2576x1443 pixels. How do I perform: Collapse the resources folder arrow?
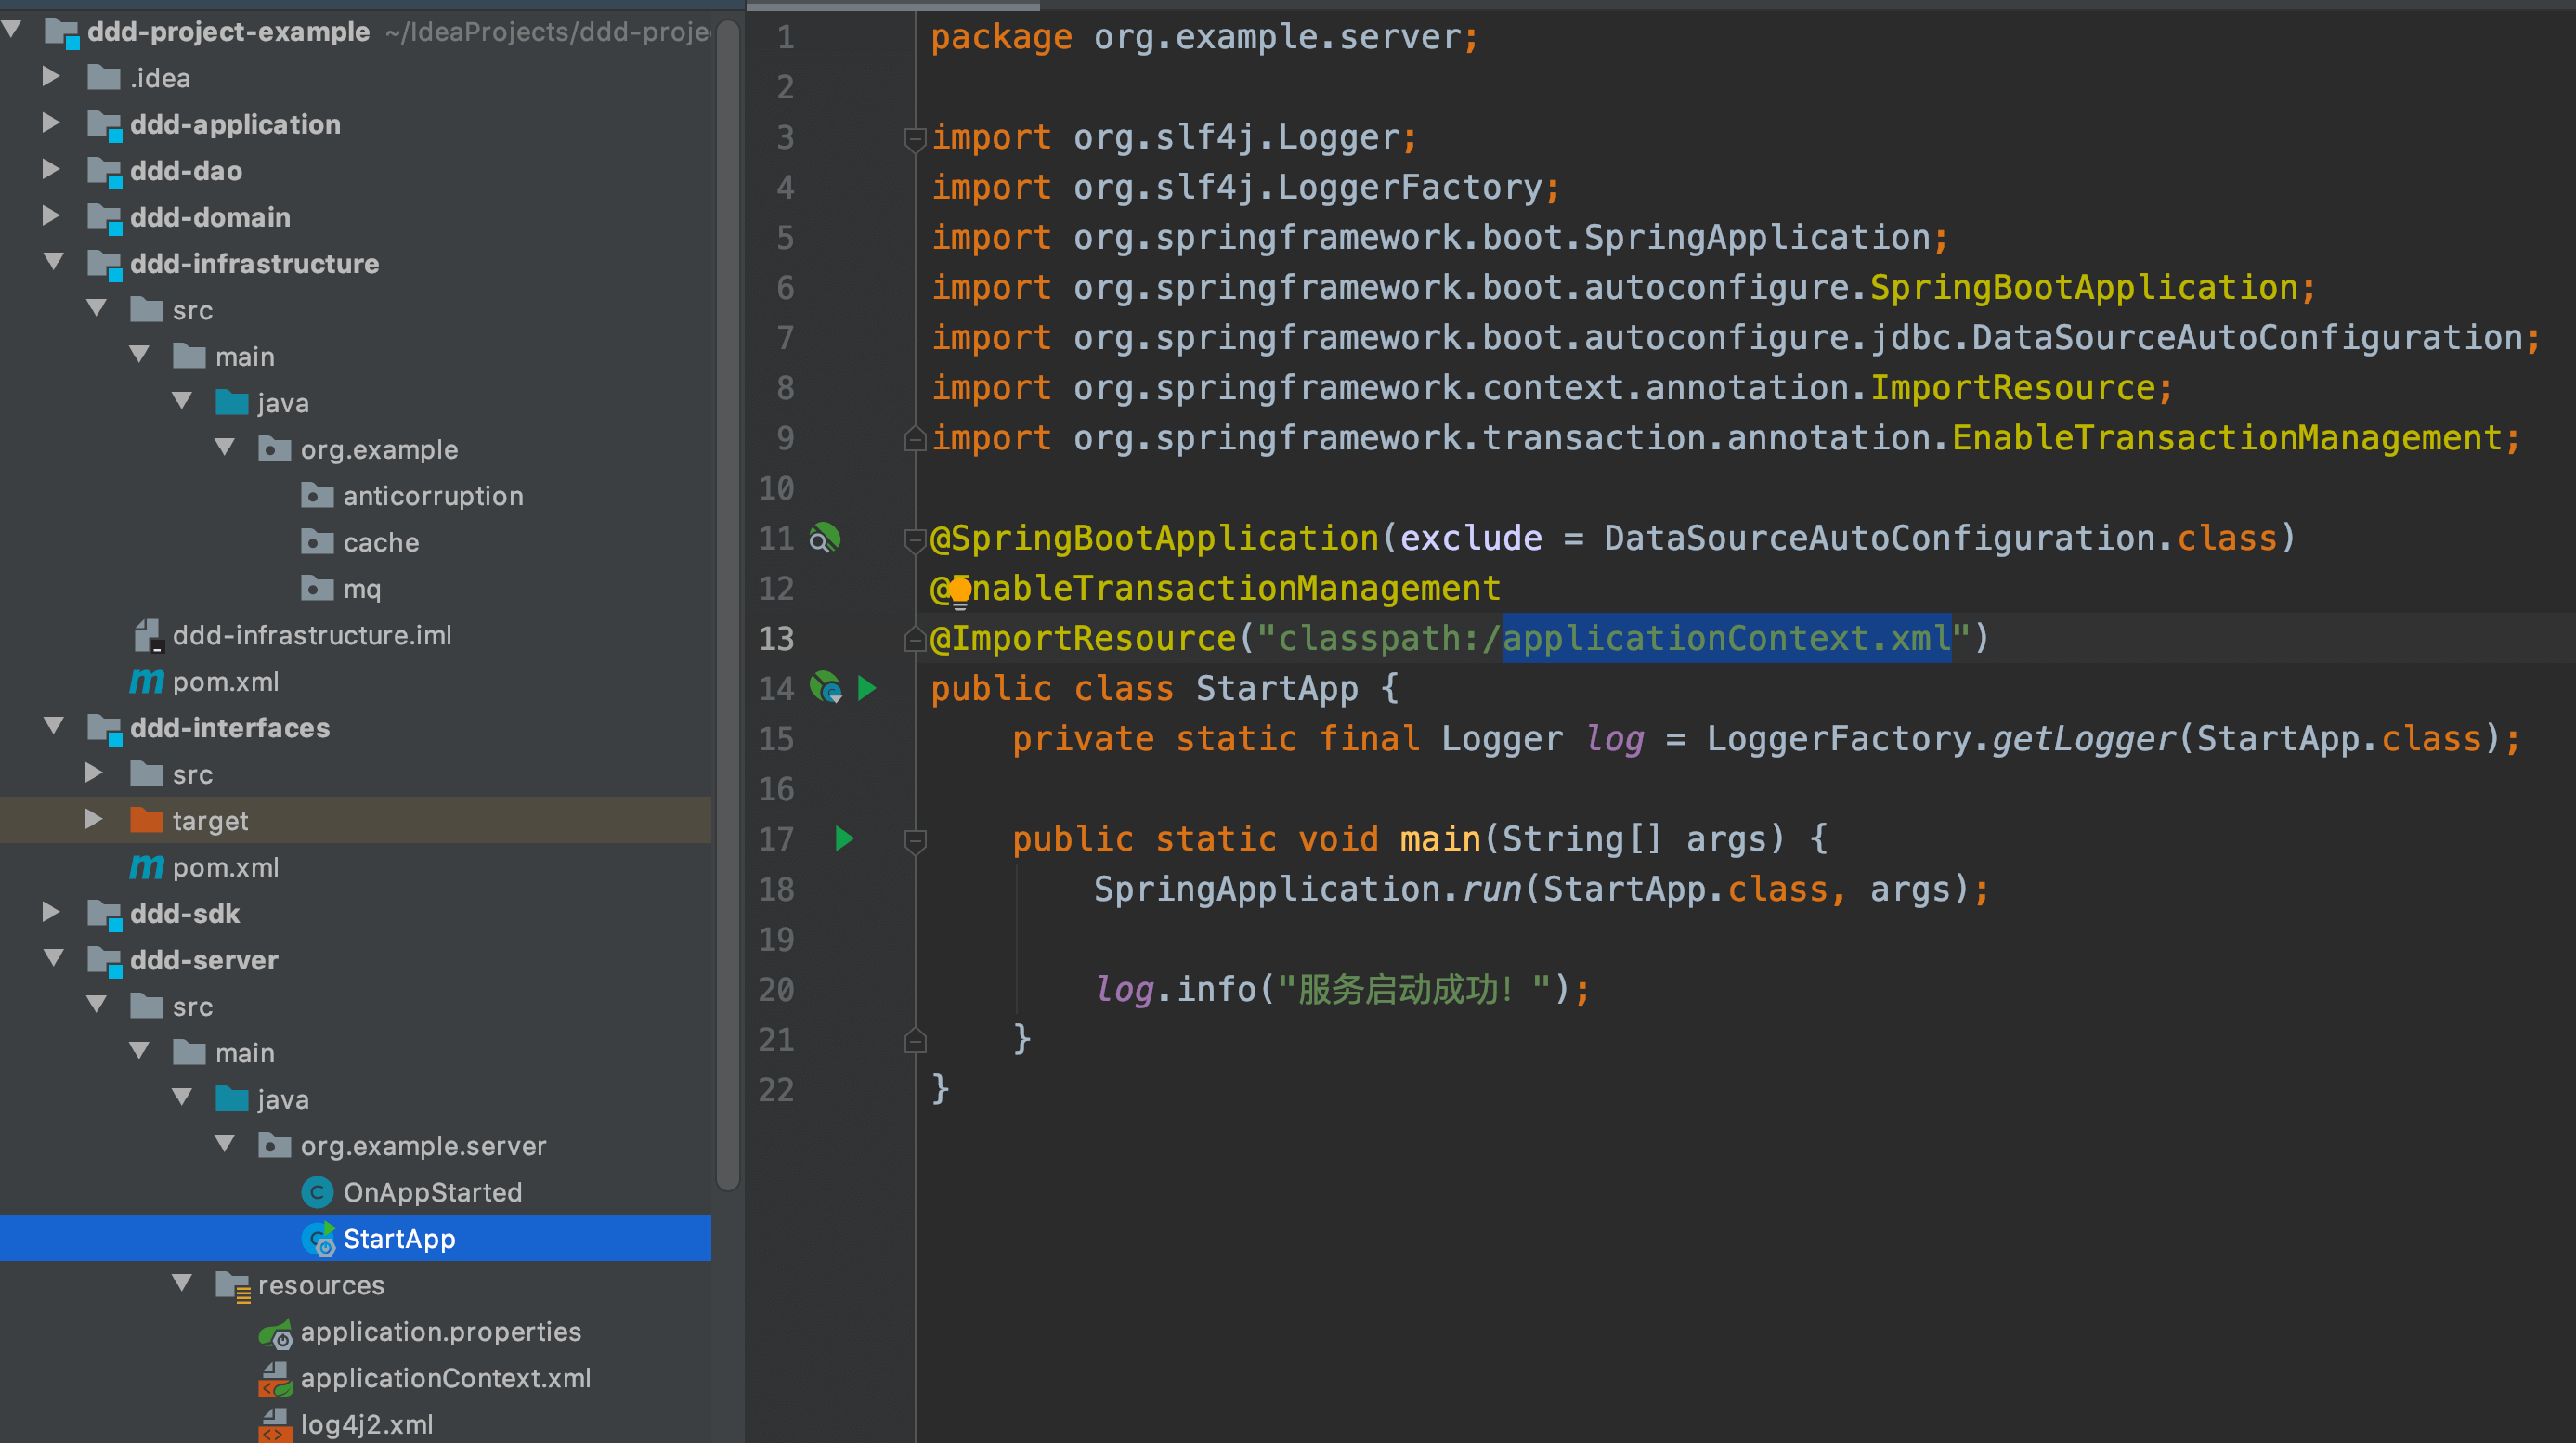click(182, 1283)
